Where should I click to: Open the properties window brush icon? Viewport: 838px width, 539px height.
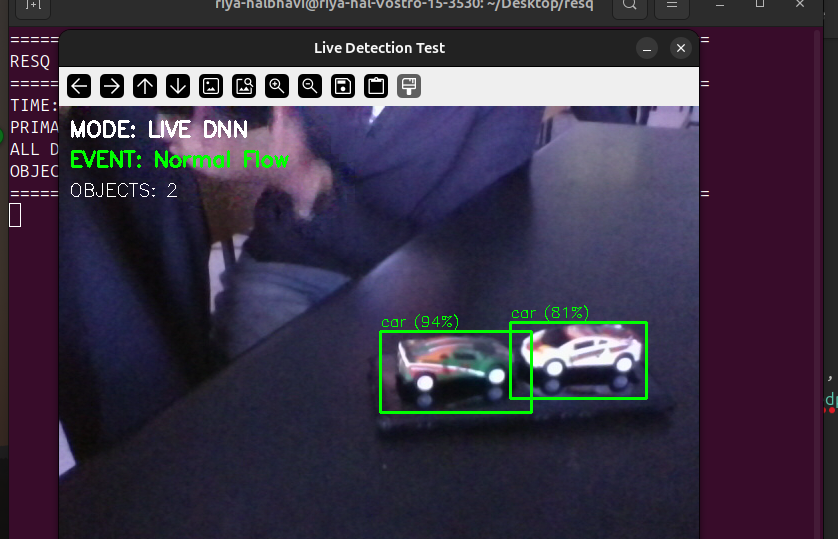click(x=409, y=86)
